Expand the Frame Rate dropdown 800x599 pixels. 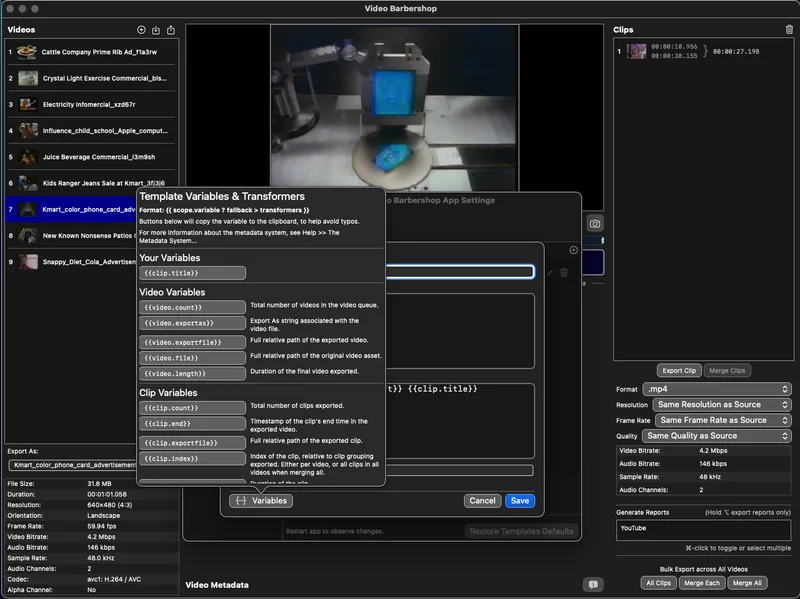(x=722, y=420)
